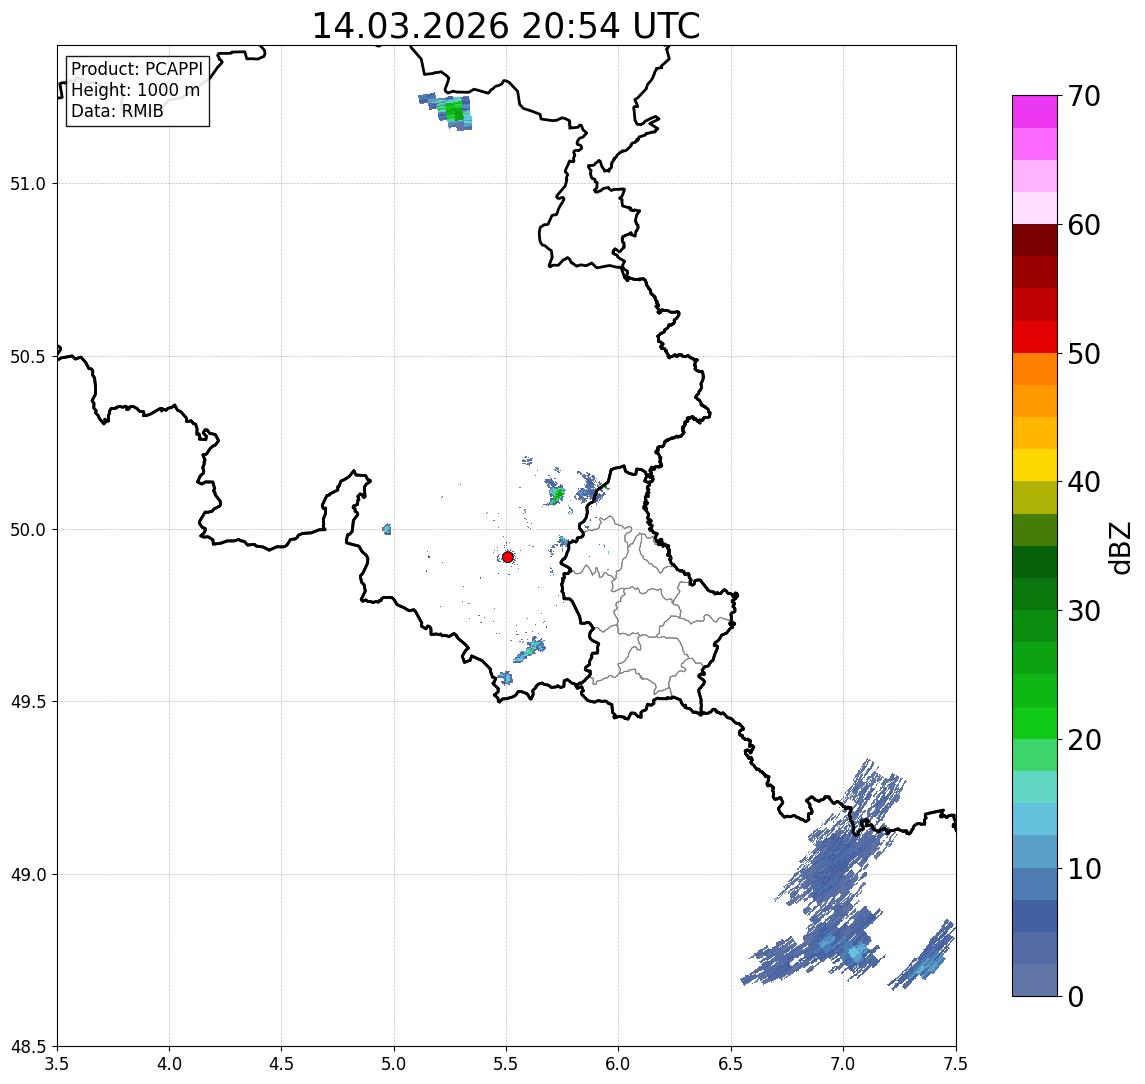Click the red radar location marker
Viewport: 1145px width, 1084px height.
[508, 557]
